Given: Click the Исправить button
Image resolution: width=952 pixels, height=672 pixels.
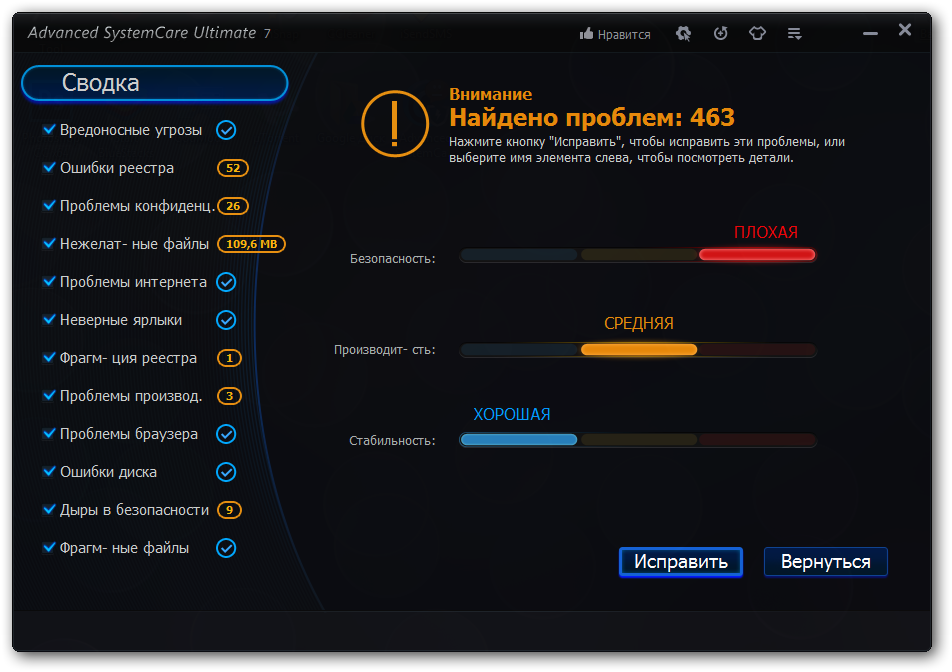Looking at the screenshot, I should click(681, 562).
